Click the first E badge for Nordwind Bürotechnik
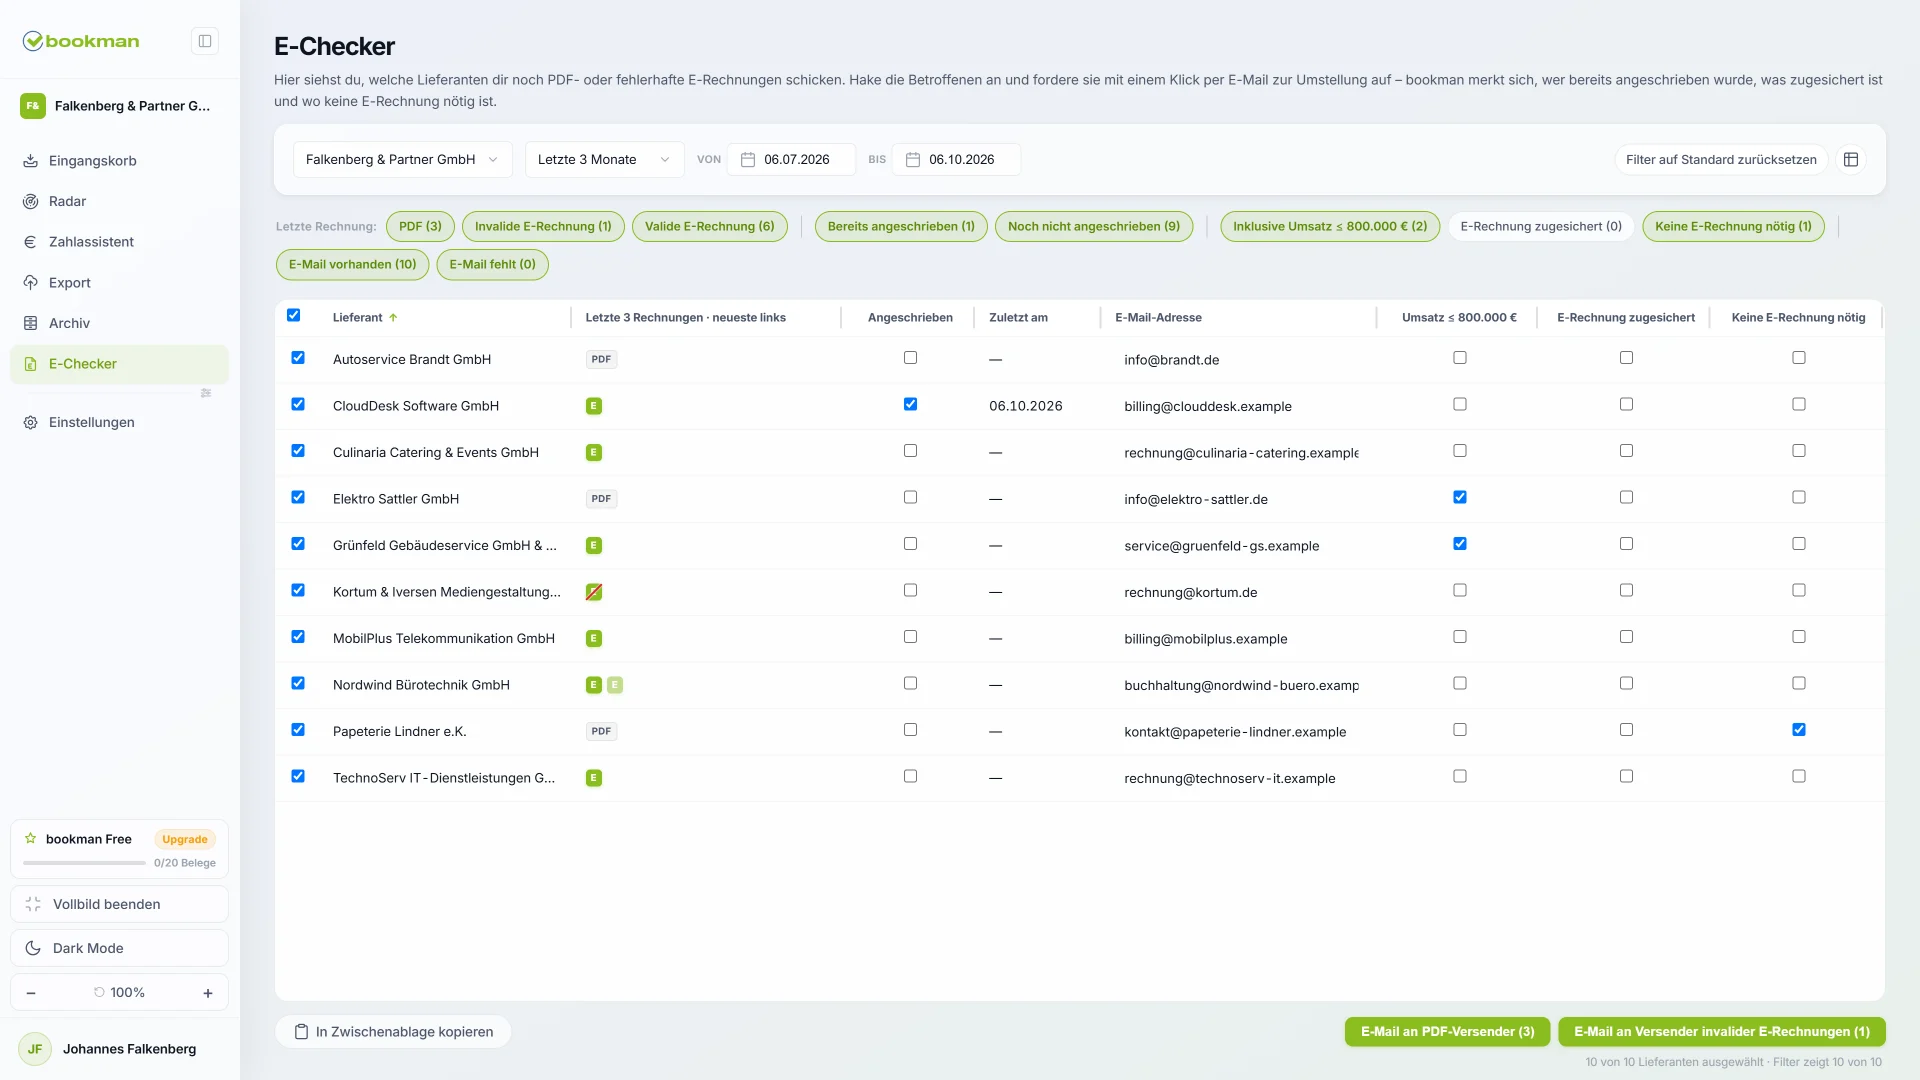The image size is (1920, 1080). tap(594, 685)
